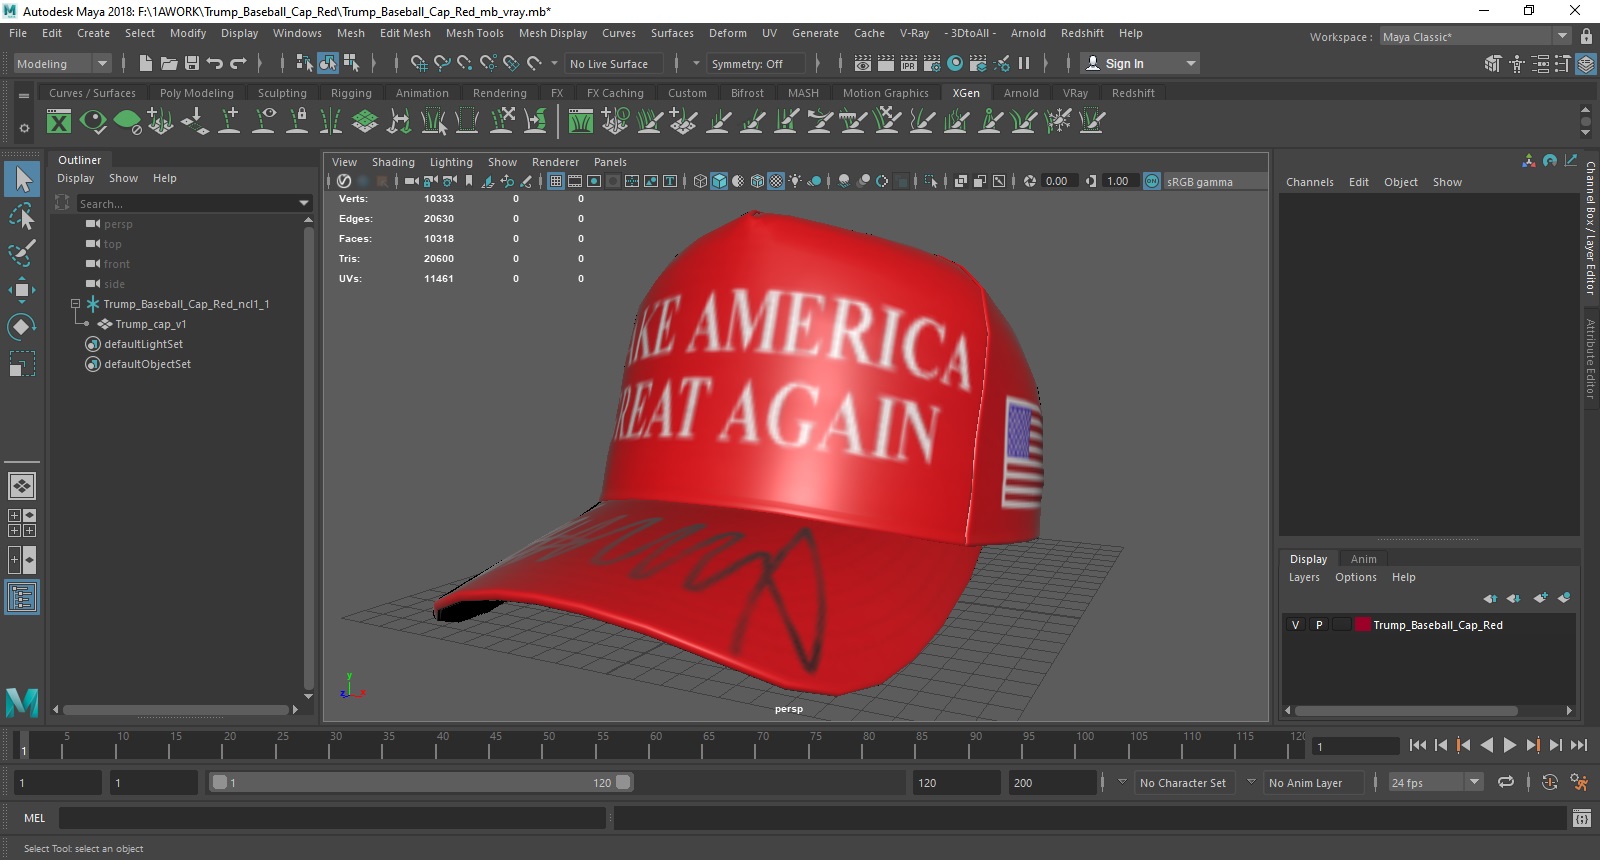Redo the last action

[x=238, y=63]
